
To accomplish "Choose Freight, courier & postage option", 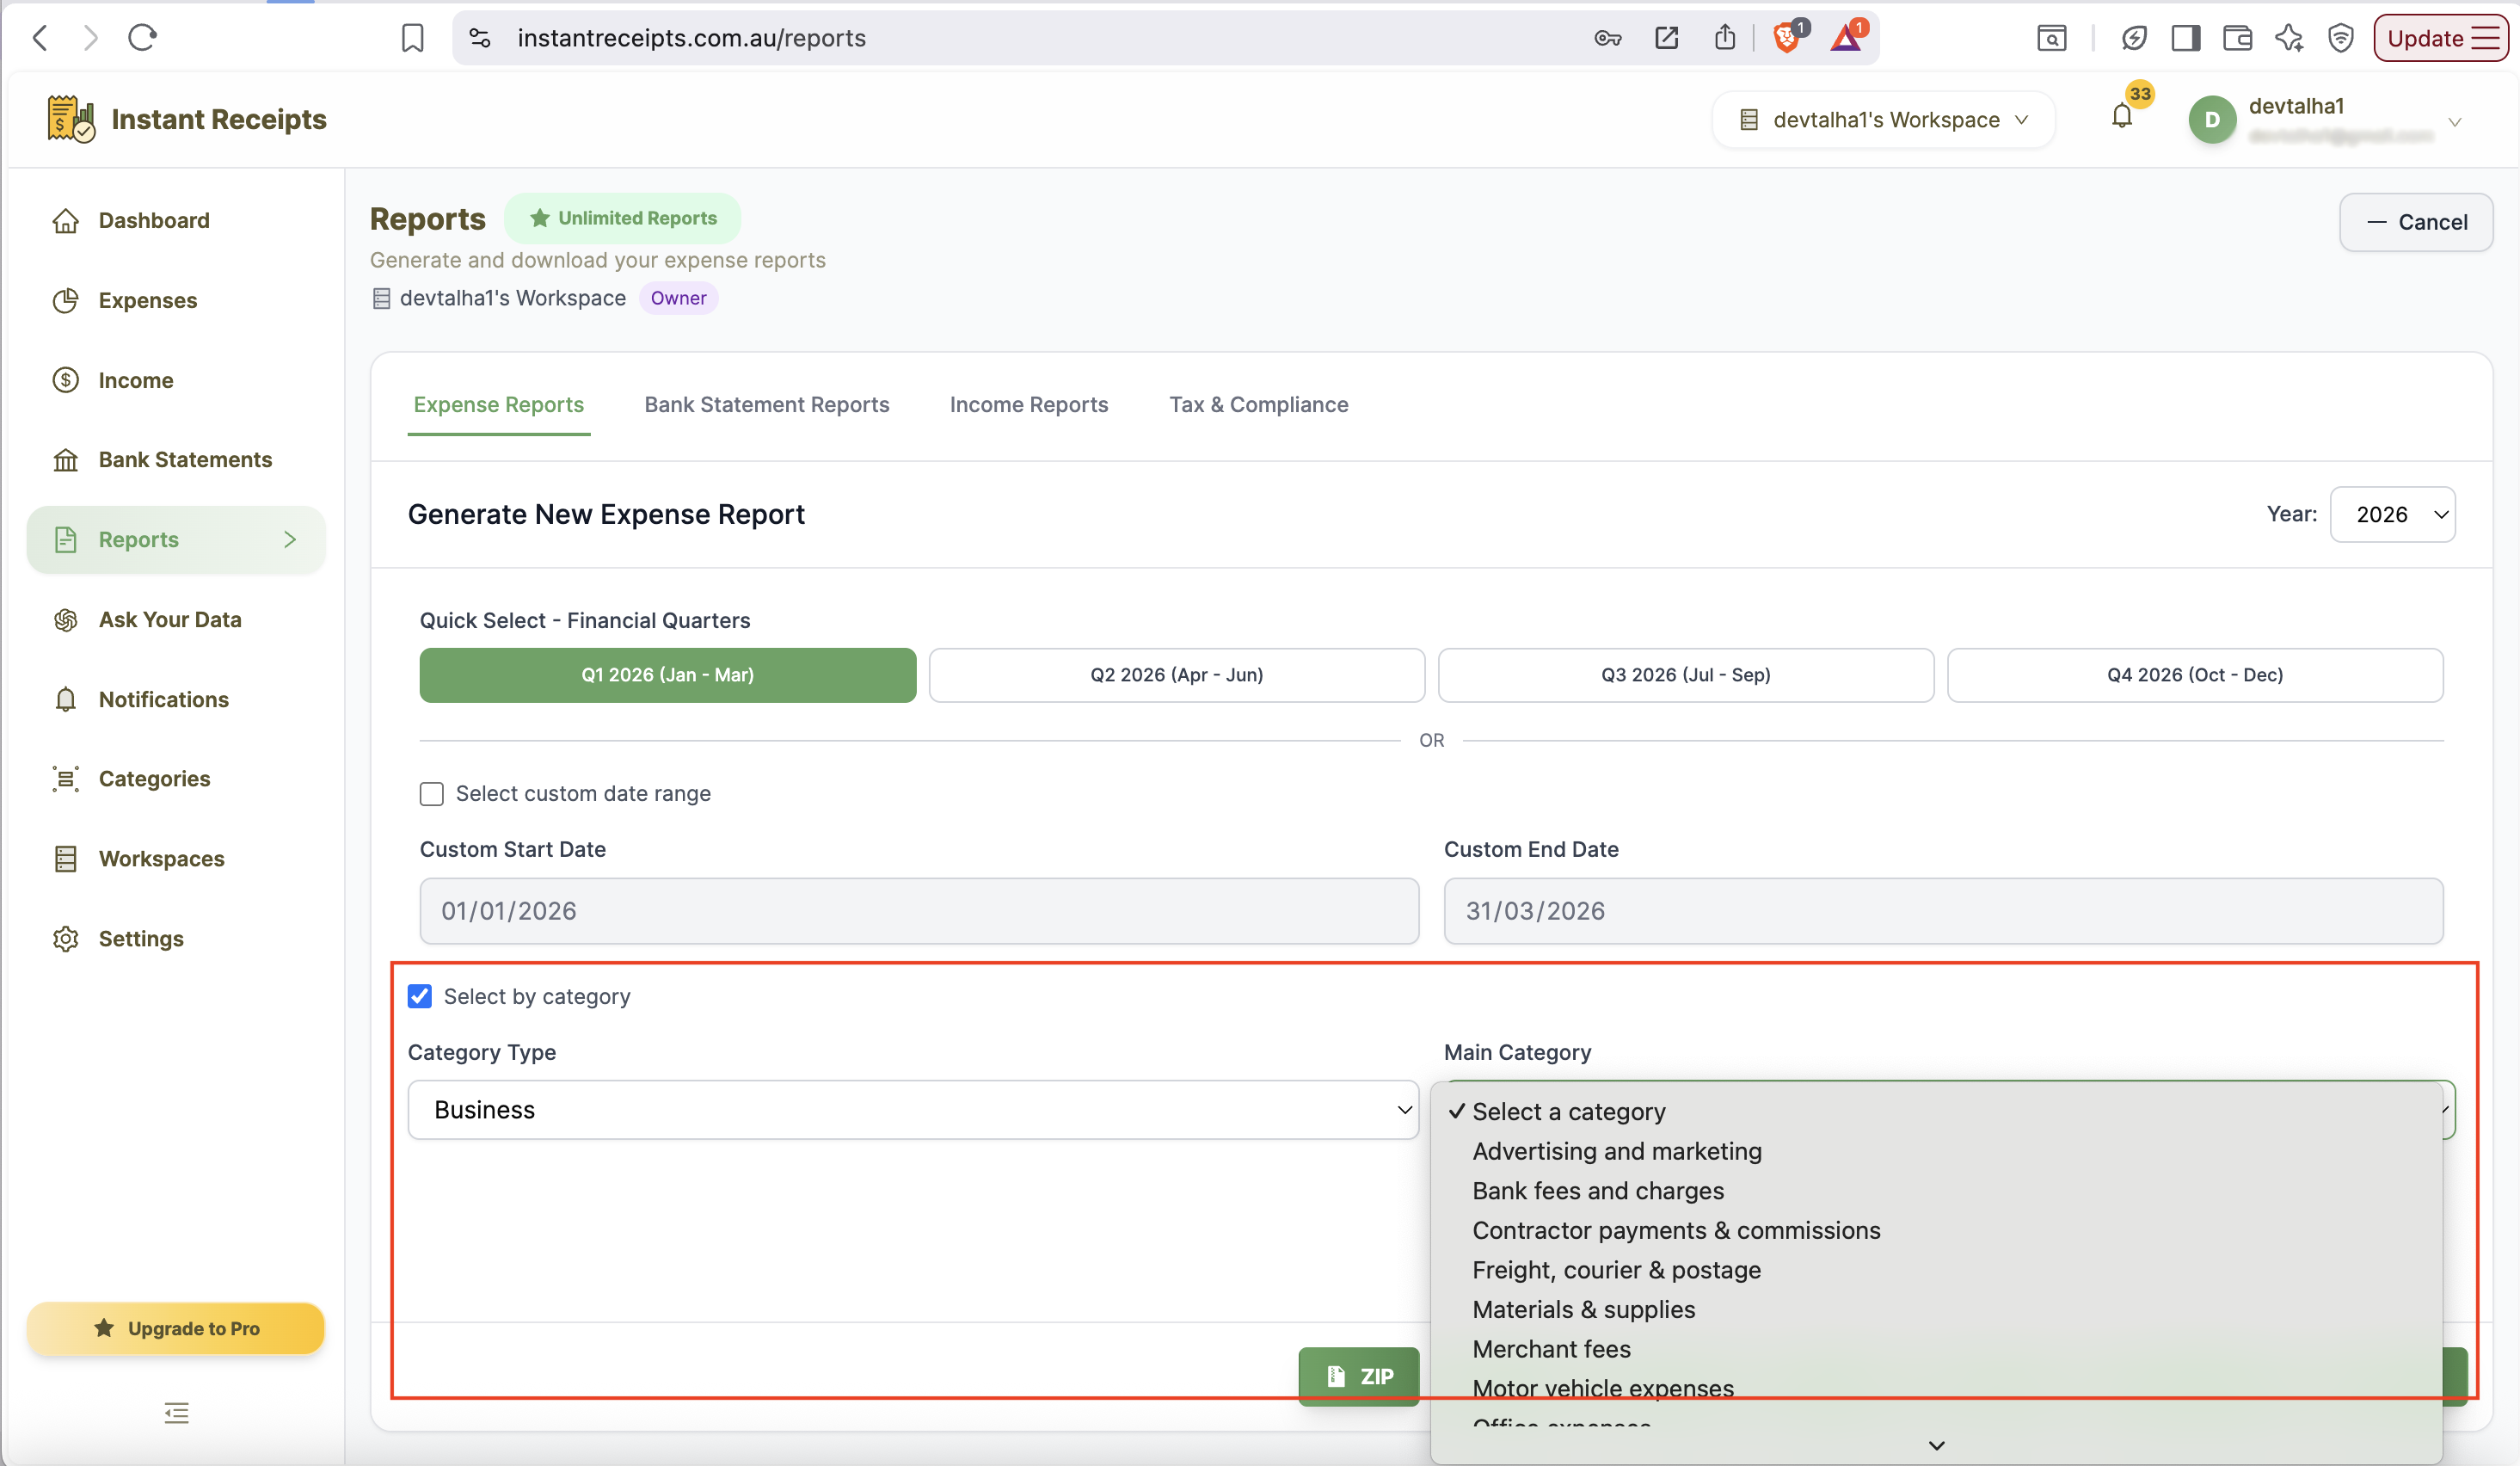I will [1937, 1270].
